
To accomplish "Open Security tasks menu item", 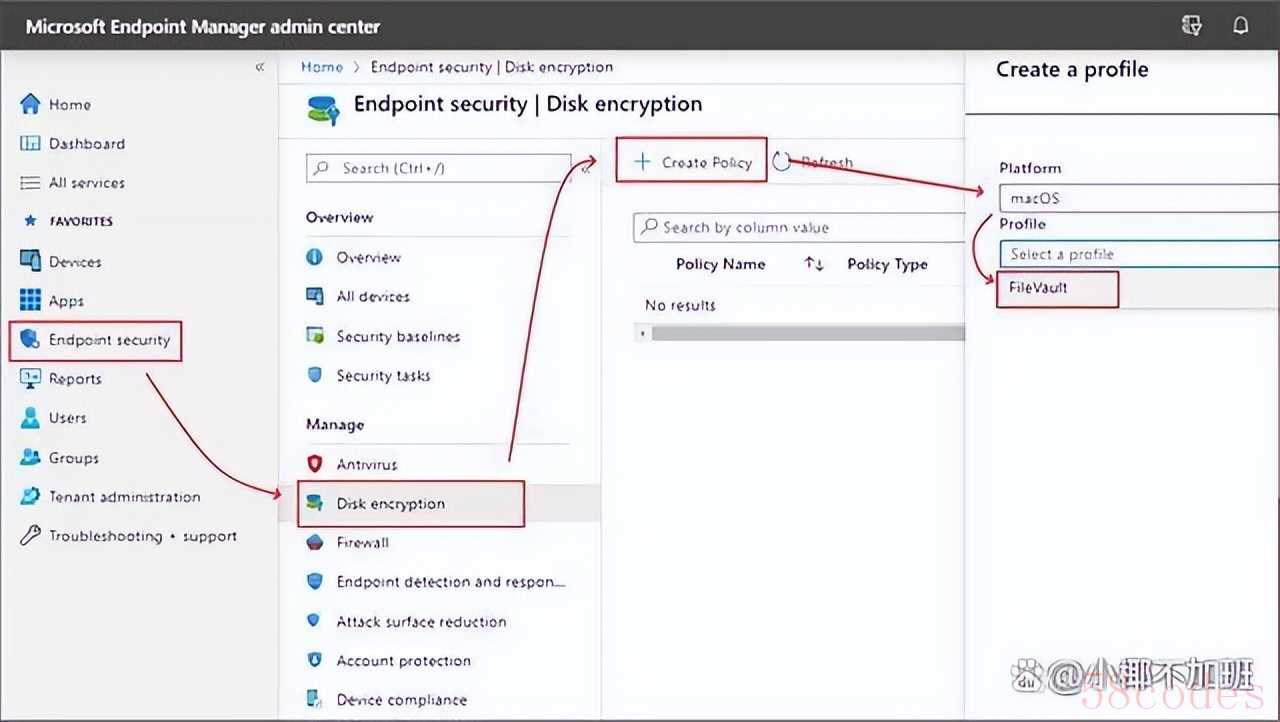I will click(383, 375).
